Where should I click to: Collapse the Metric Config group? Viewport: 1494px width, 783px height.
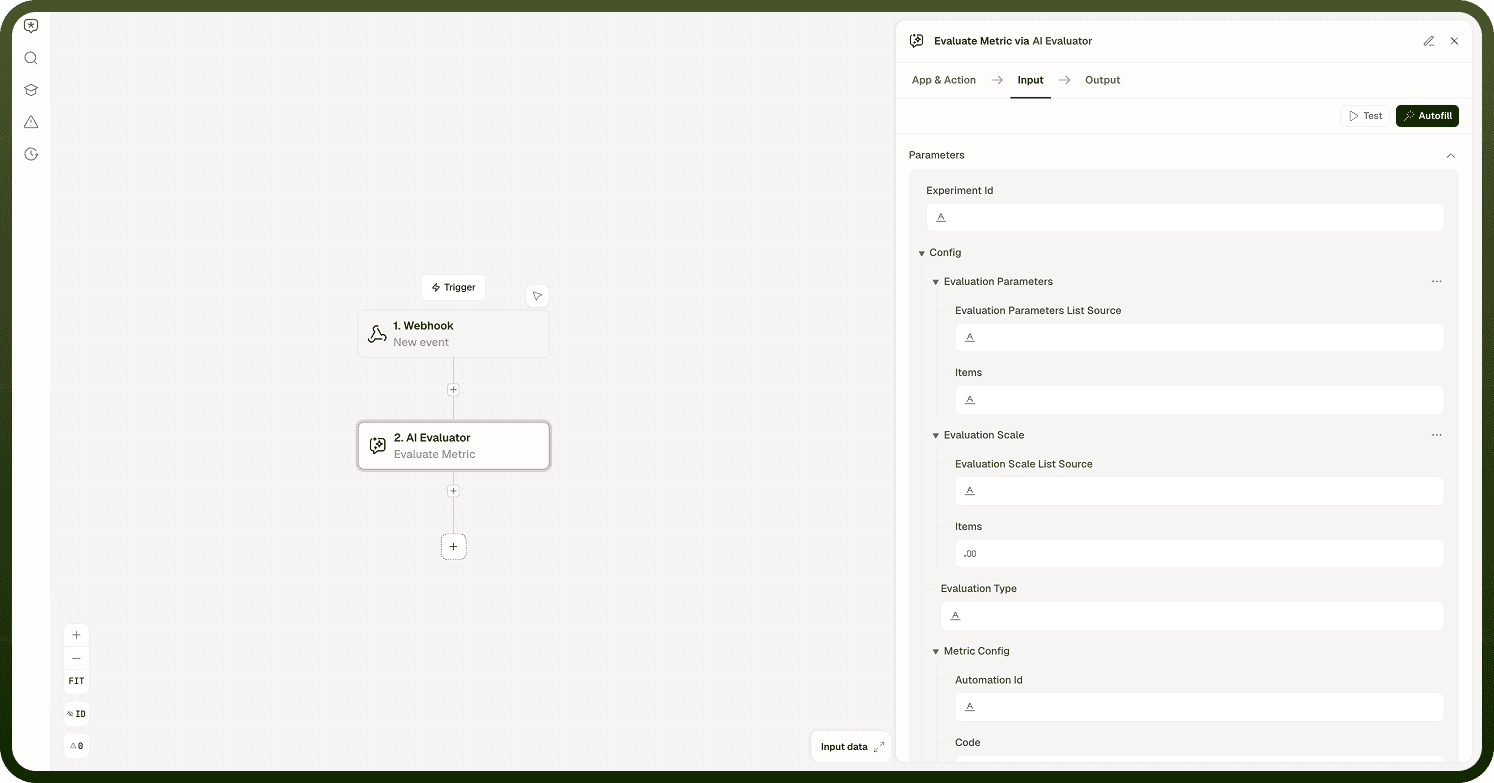pos(936,651)
